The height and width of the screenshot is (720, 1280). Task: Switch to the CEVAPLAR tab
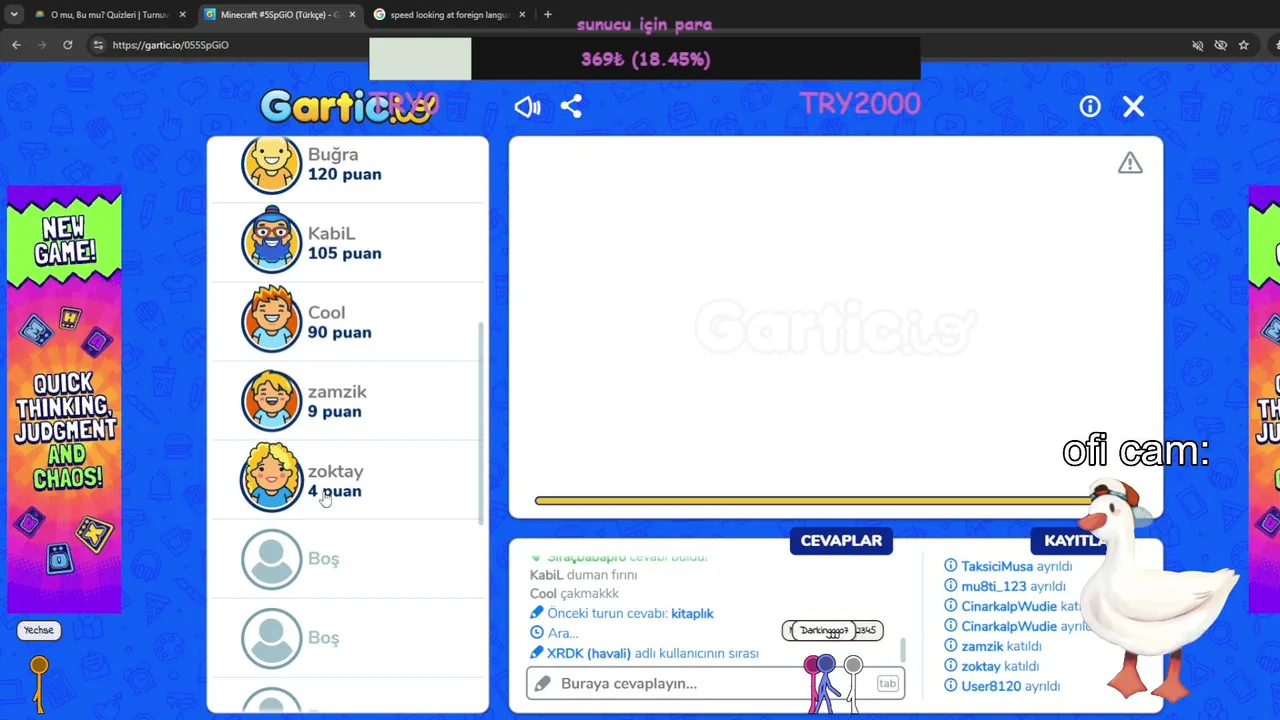tap(841, 540)
